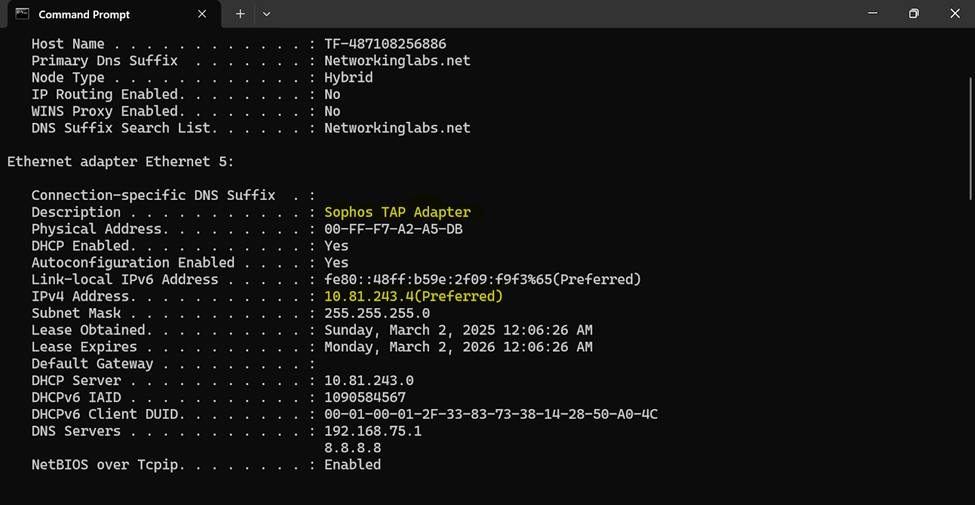Click the Command Prompt tab icon
The width and height of the screenshot is (975, 505).
pos(22,14)
